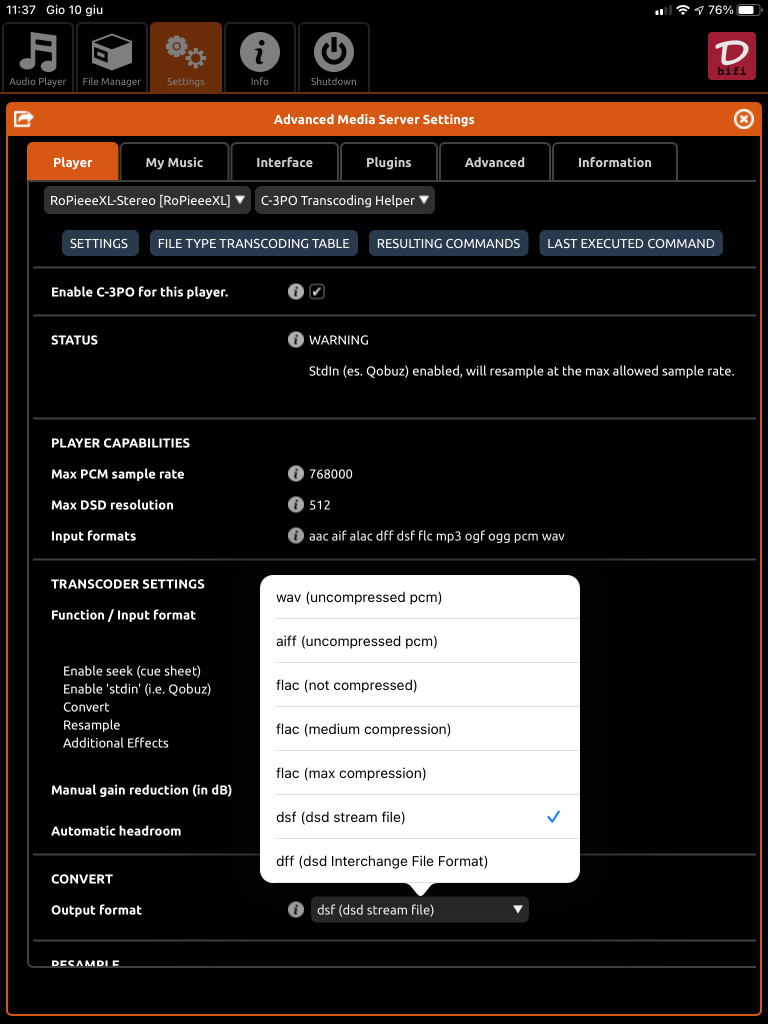Screen dimensions: 768x1024
Task: Open the Info section
Action: pos(259,57)
